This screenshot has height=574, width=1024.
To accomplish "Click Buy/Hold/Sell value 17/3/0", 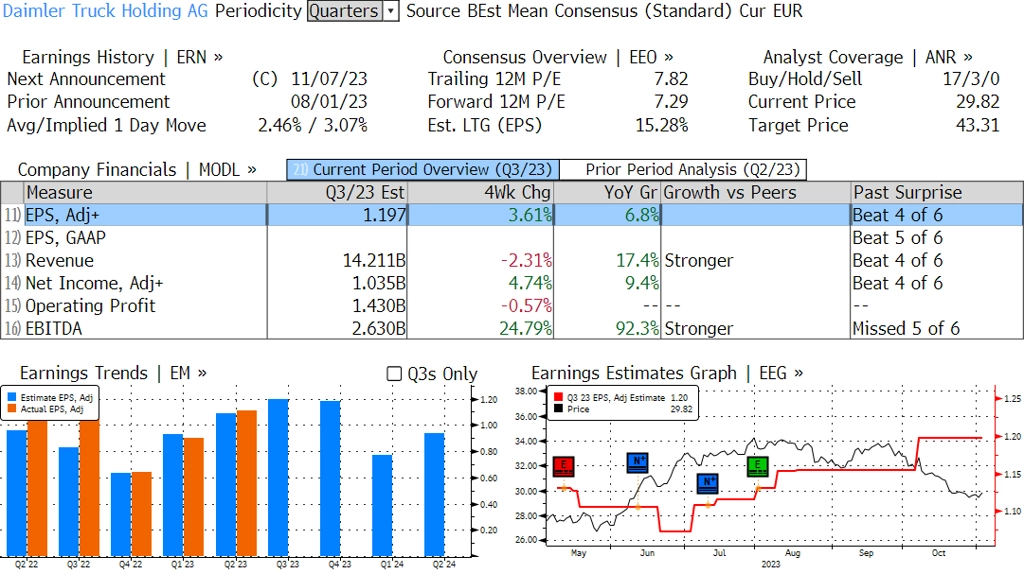I will pos(970,79).
